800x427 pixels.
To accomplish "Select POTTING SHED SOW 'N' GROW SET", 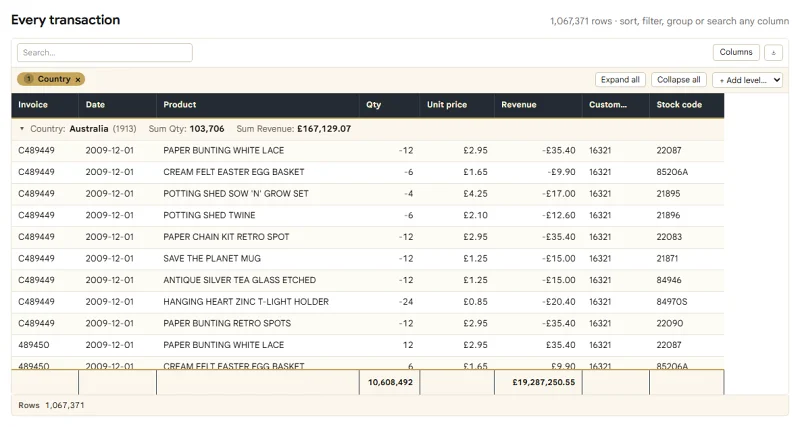I will tap(367, 194).
